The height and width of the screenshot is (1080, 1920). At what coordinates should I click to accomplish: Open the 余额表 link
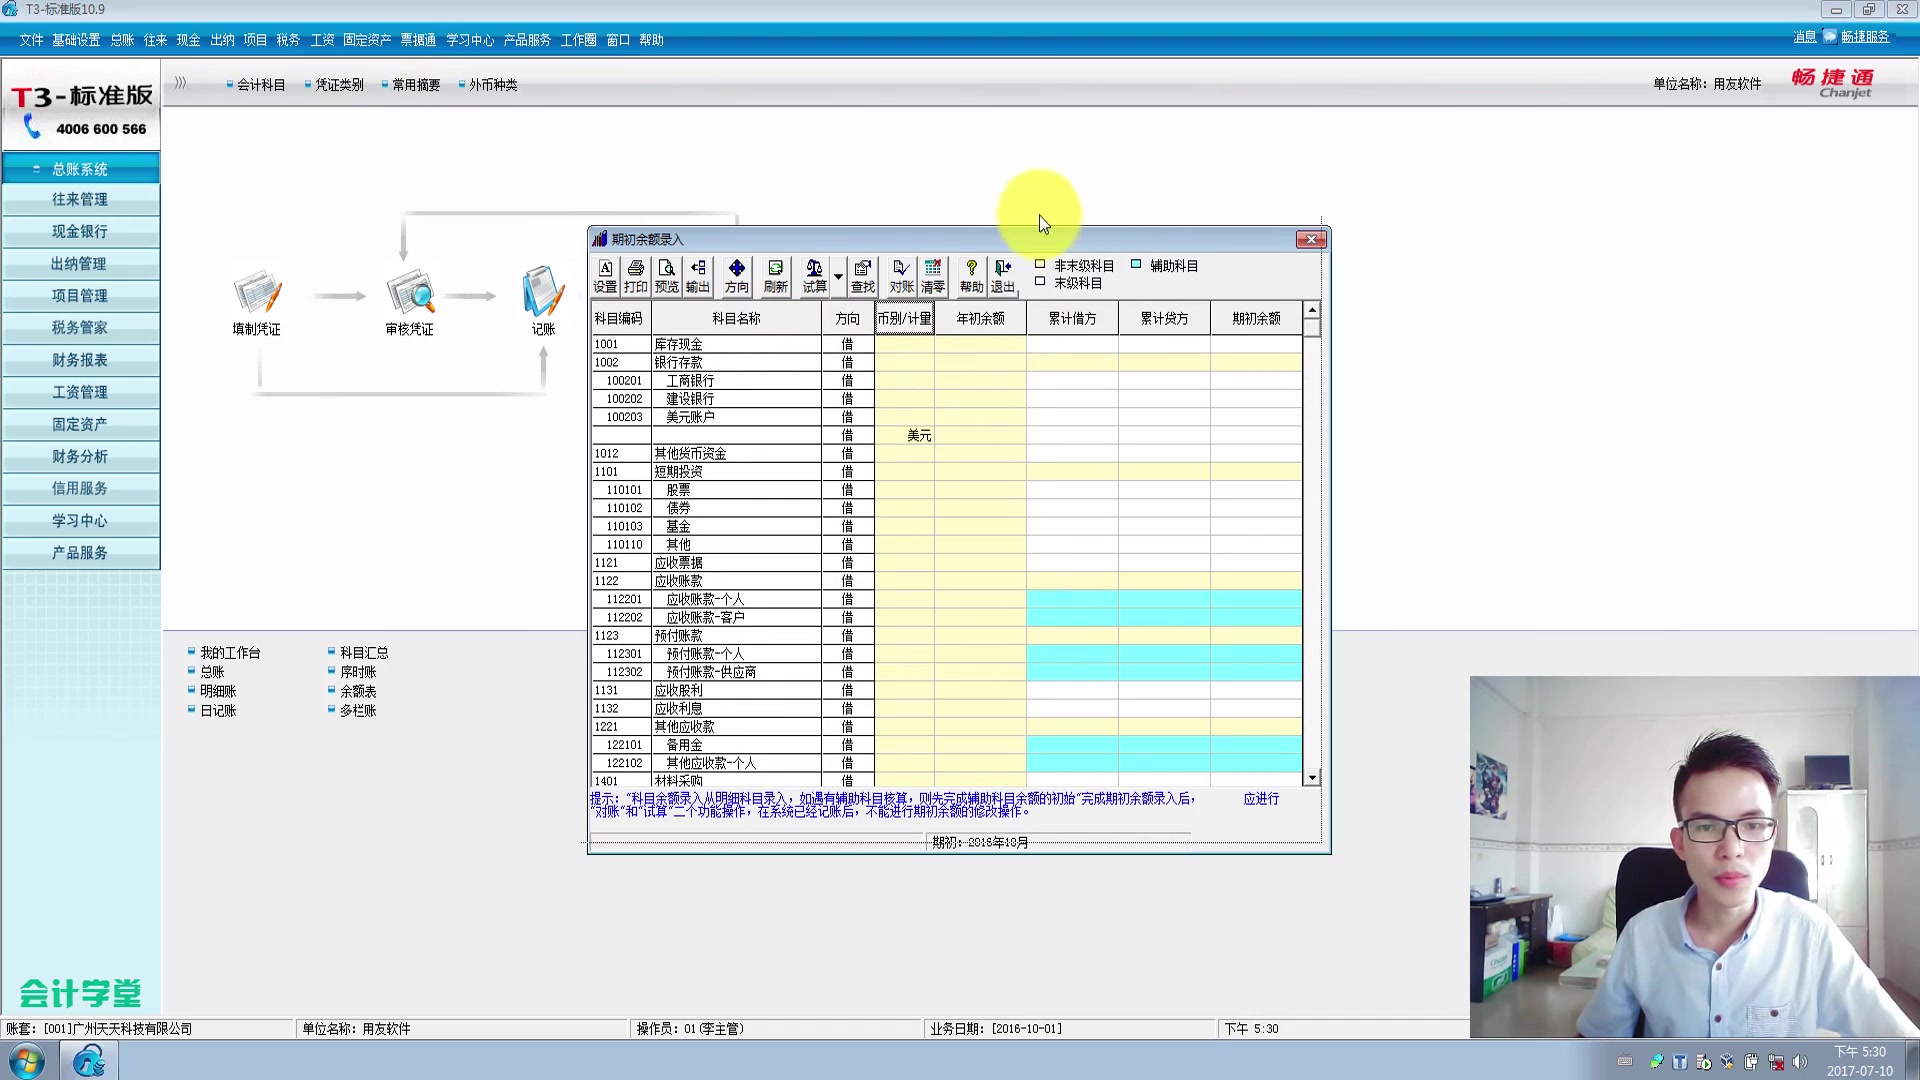click(357, 691)
